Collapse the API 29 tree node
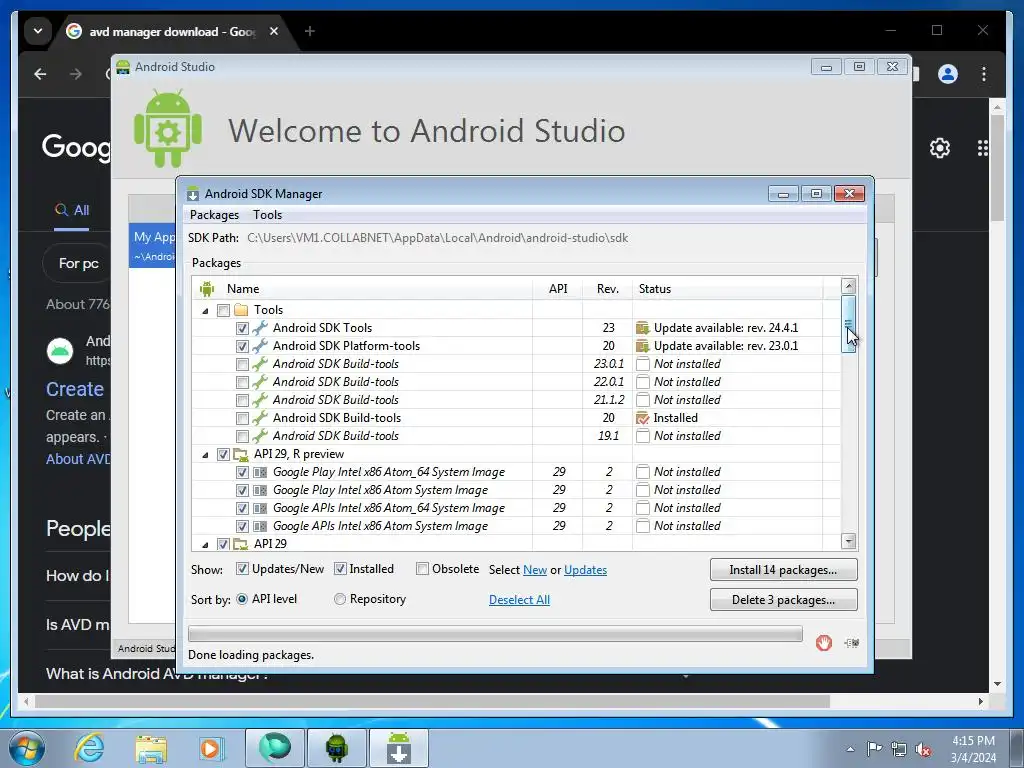Screen dimensions: 1024x768 [x=205, y=544]
